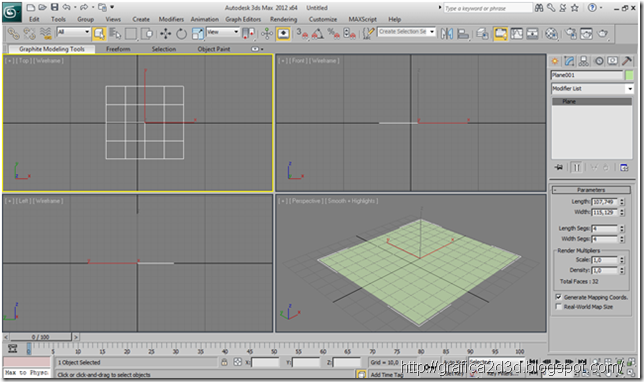Click the Plane001 object color swatch
644x382 pixels.
[x=629, y=75]
